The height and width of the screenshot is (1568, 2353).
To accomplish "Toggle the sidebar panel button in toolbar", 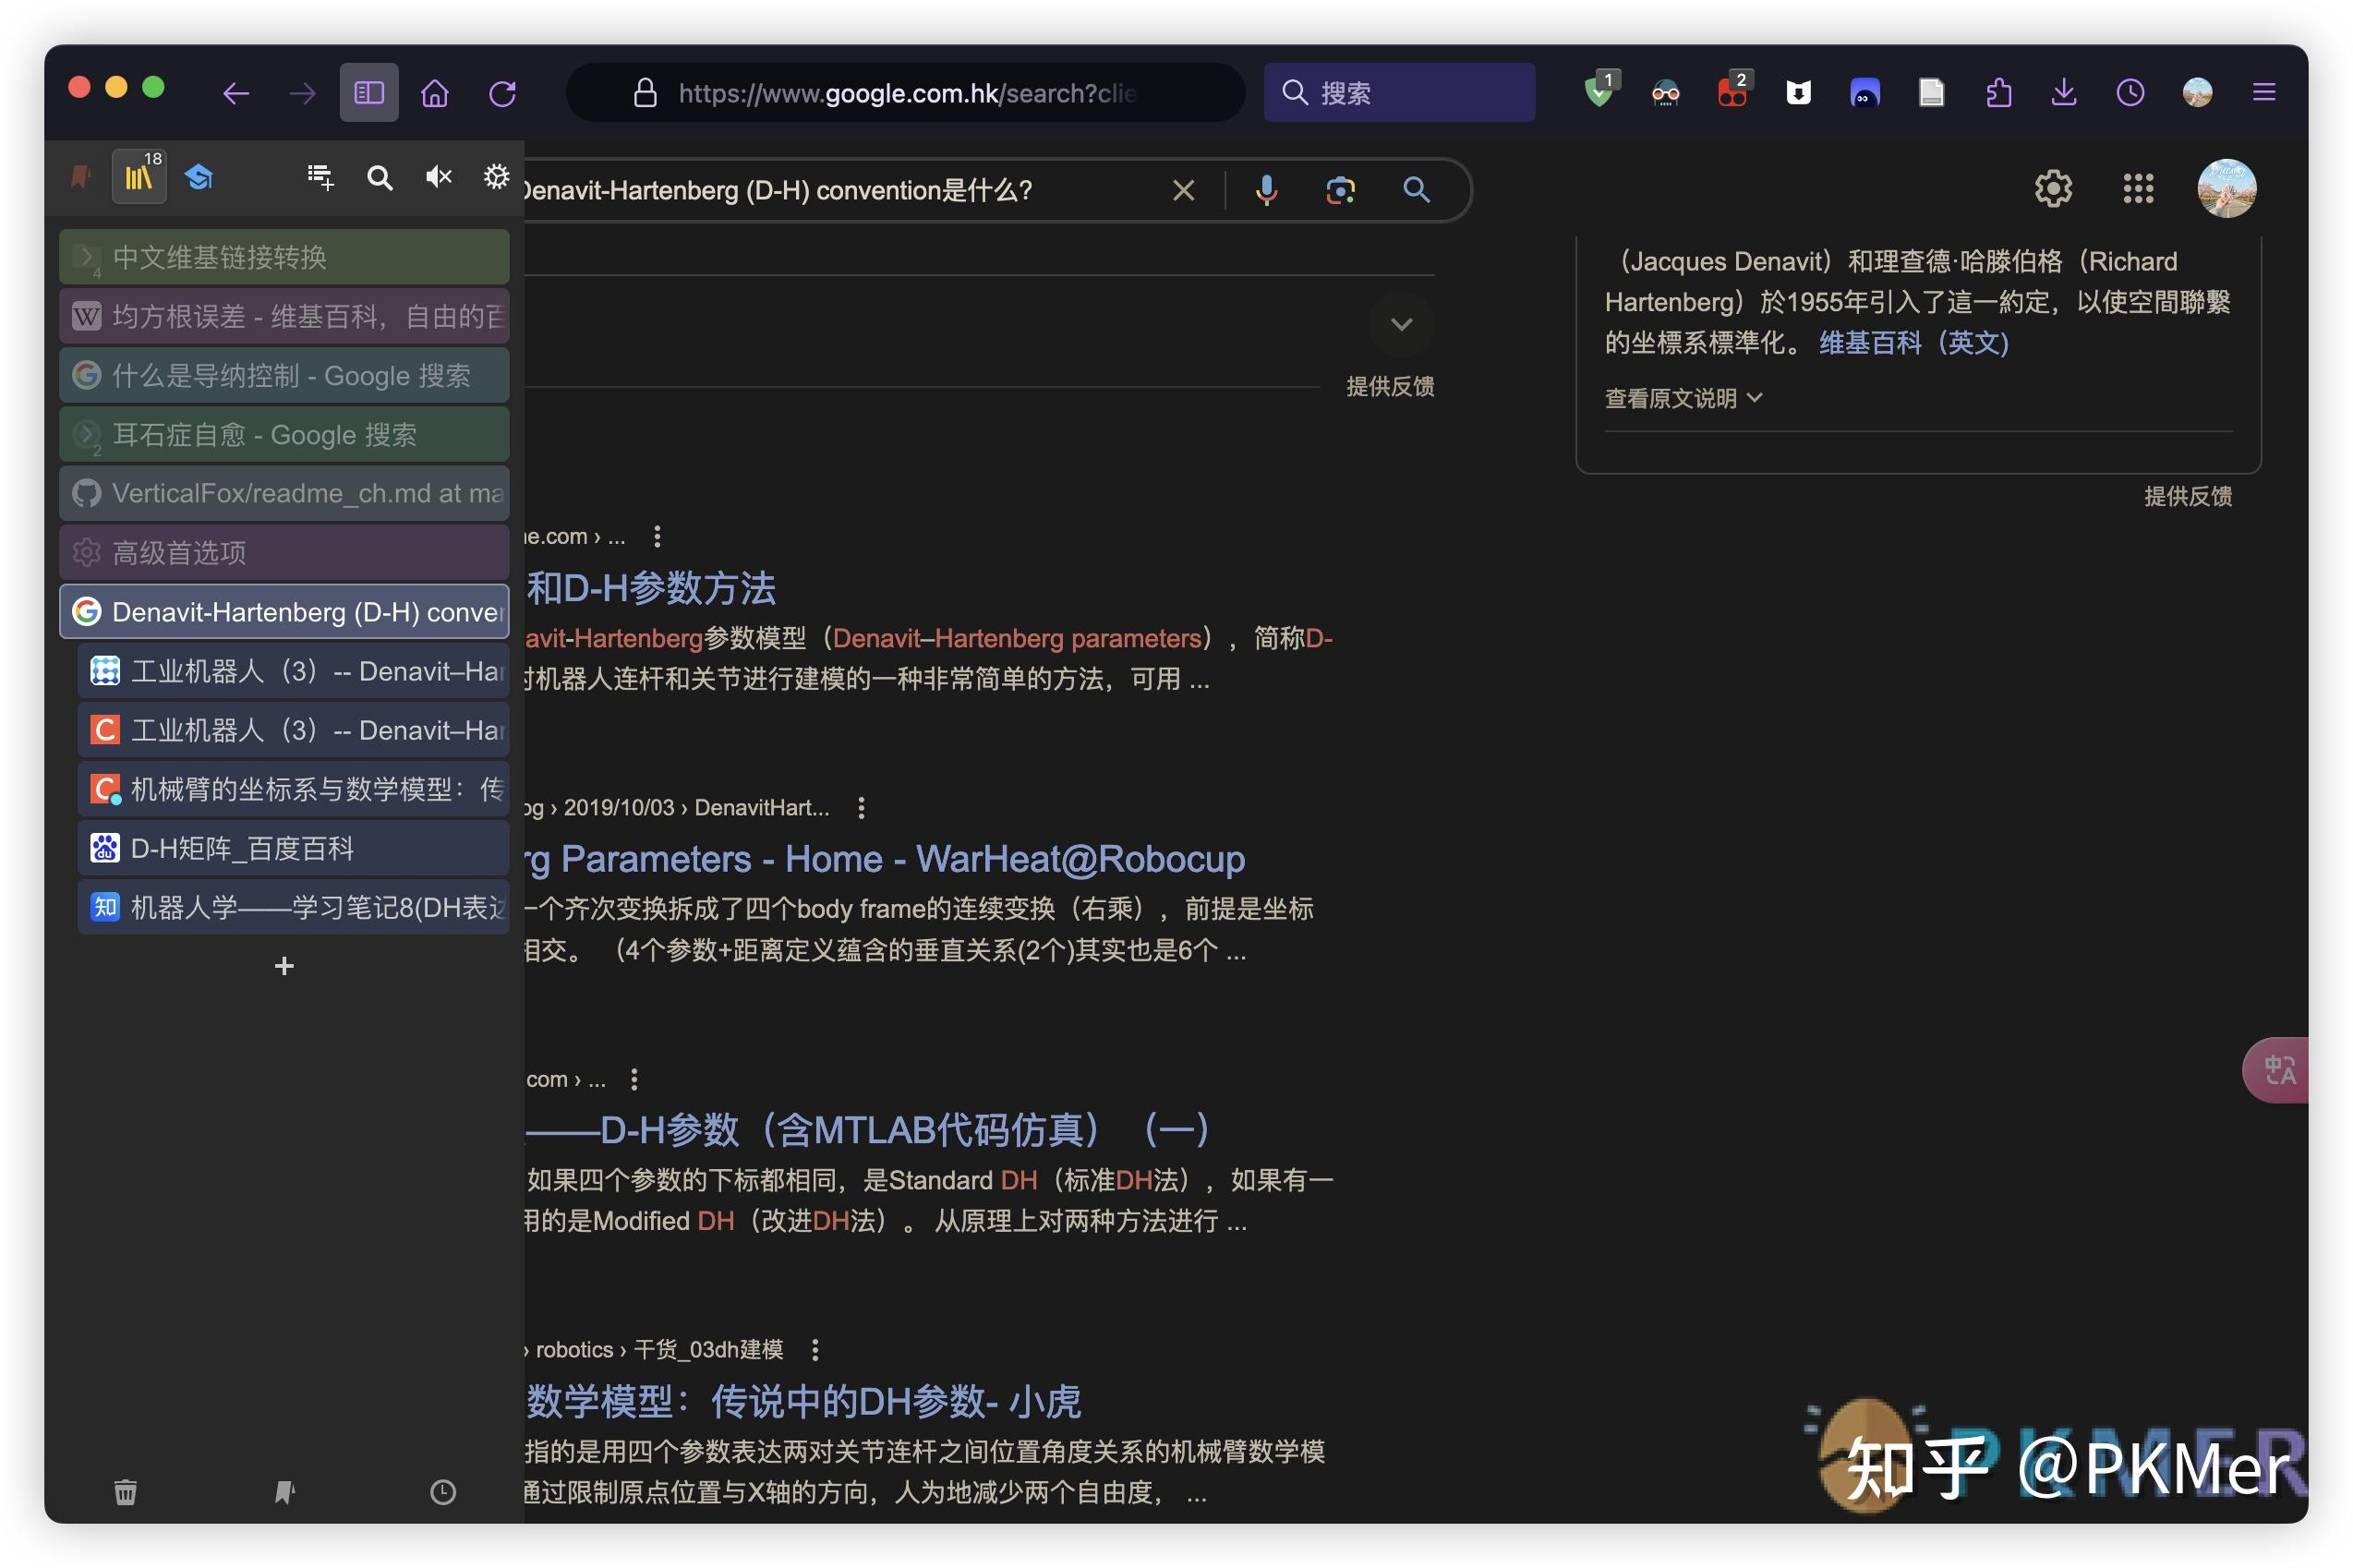I will click(x=368, y=92).
